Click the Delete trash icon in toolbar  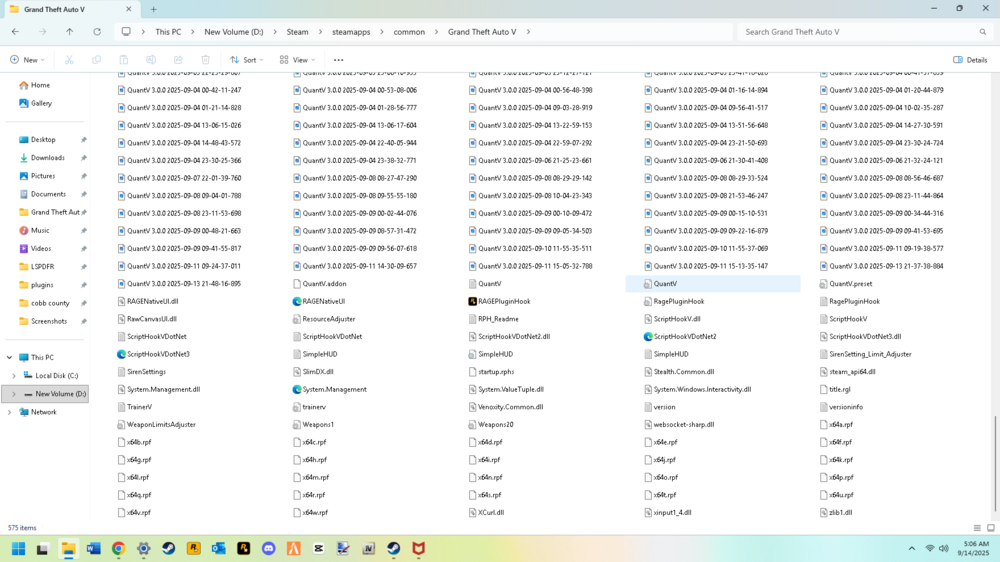point(205,60)
